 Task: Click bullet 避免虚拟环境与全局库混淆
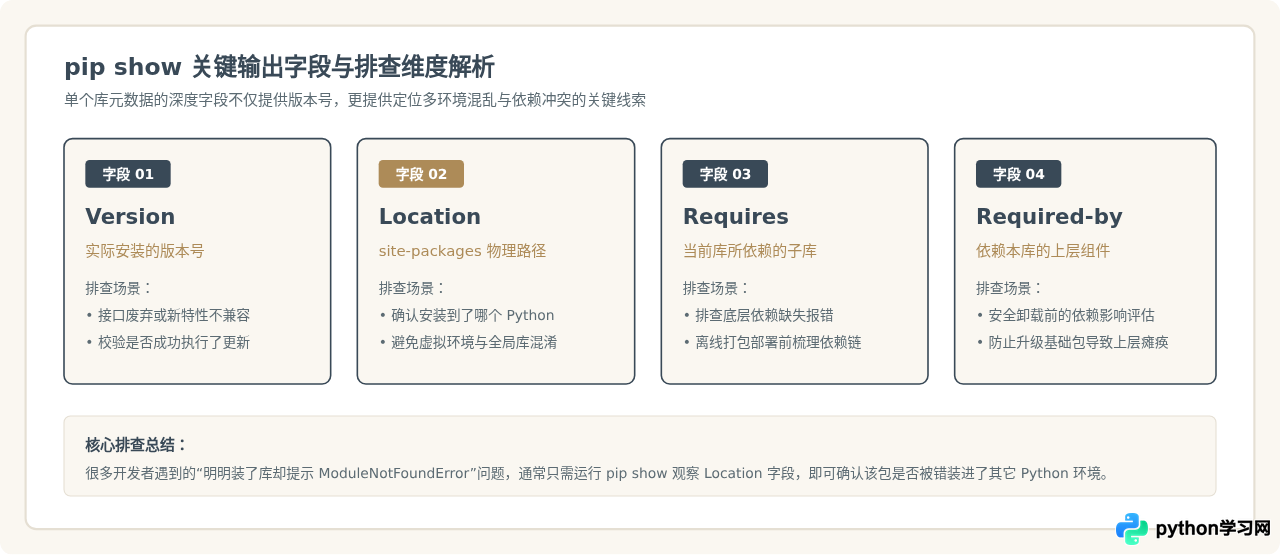[468, 342]
